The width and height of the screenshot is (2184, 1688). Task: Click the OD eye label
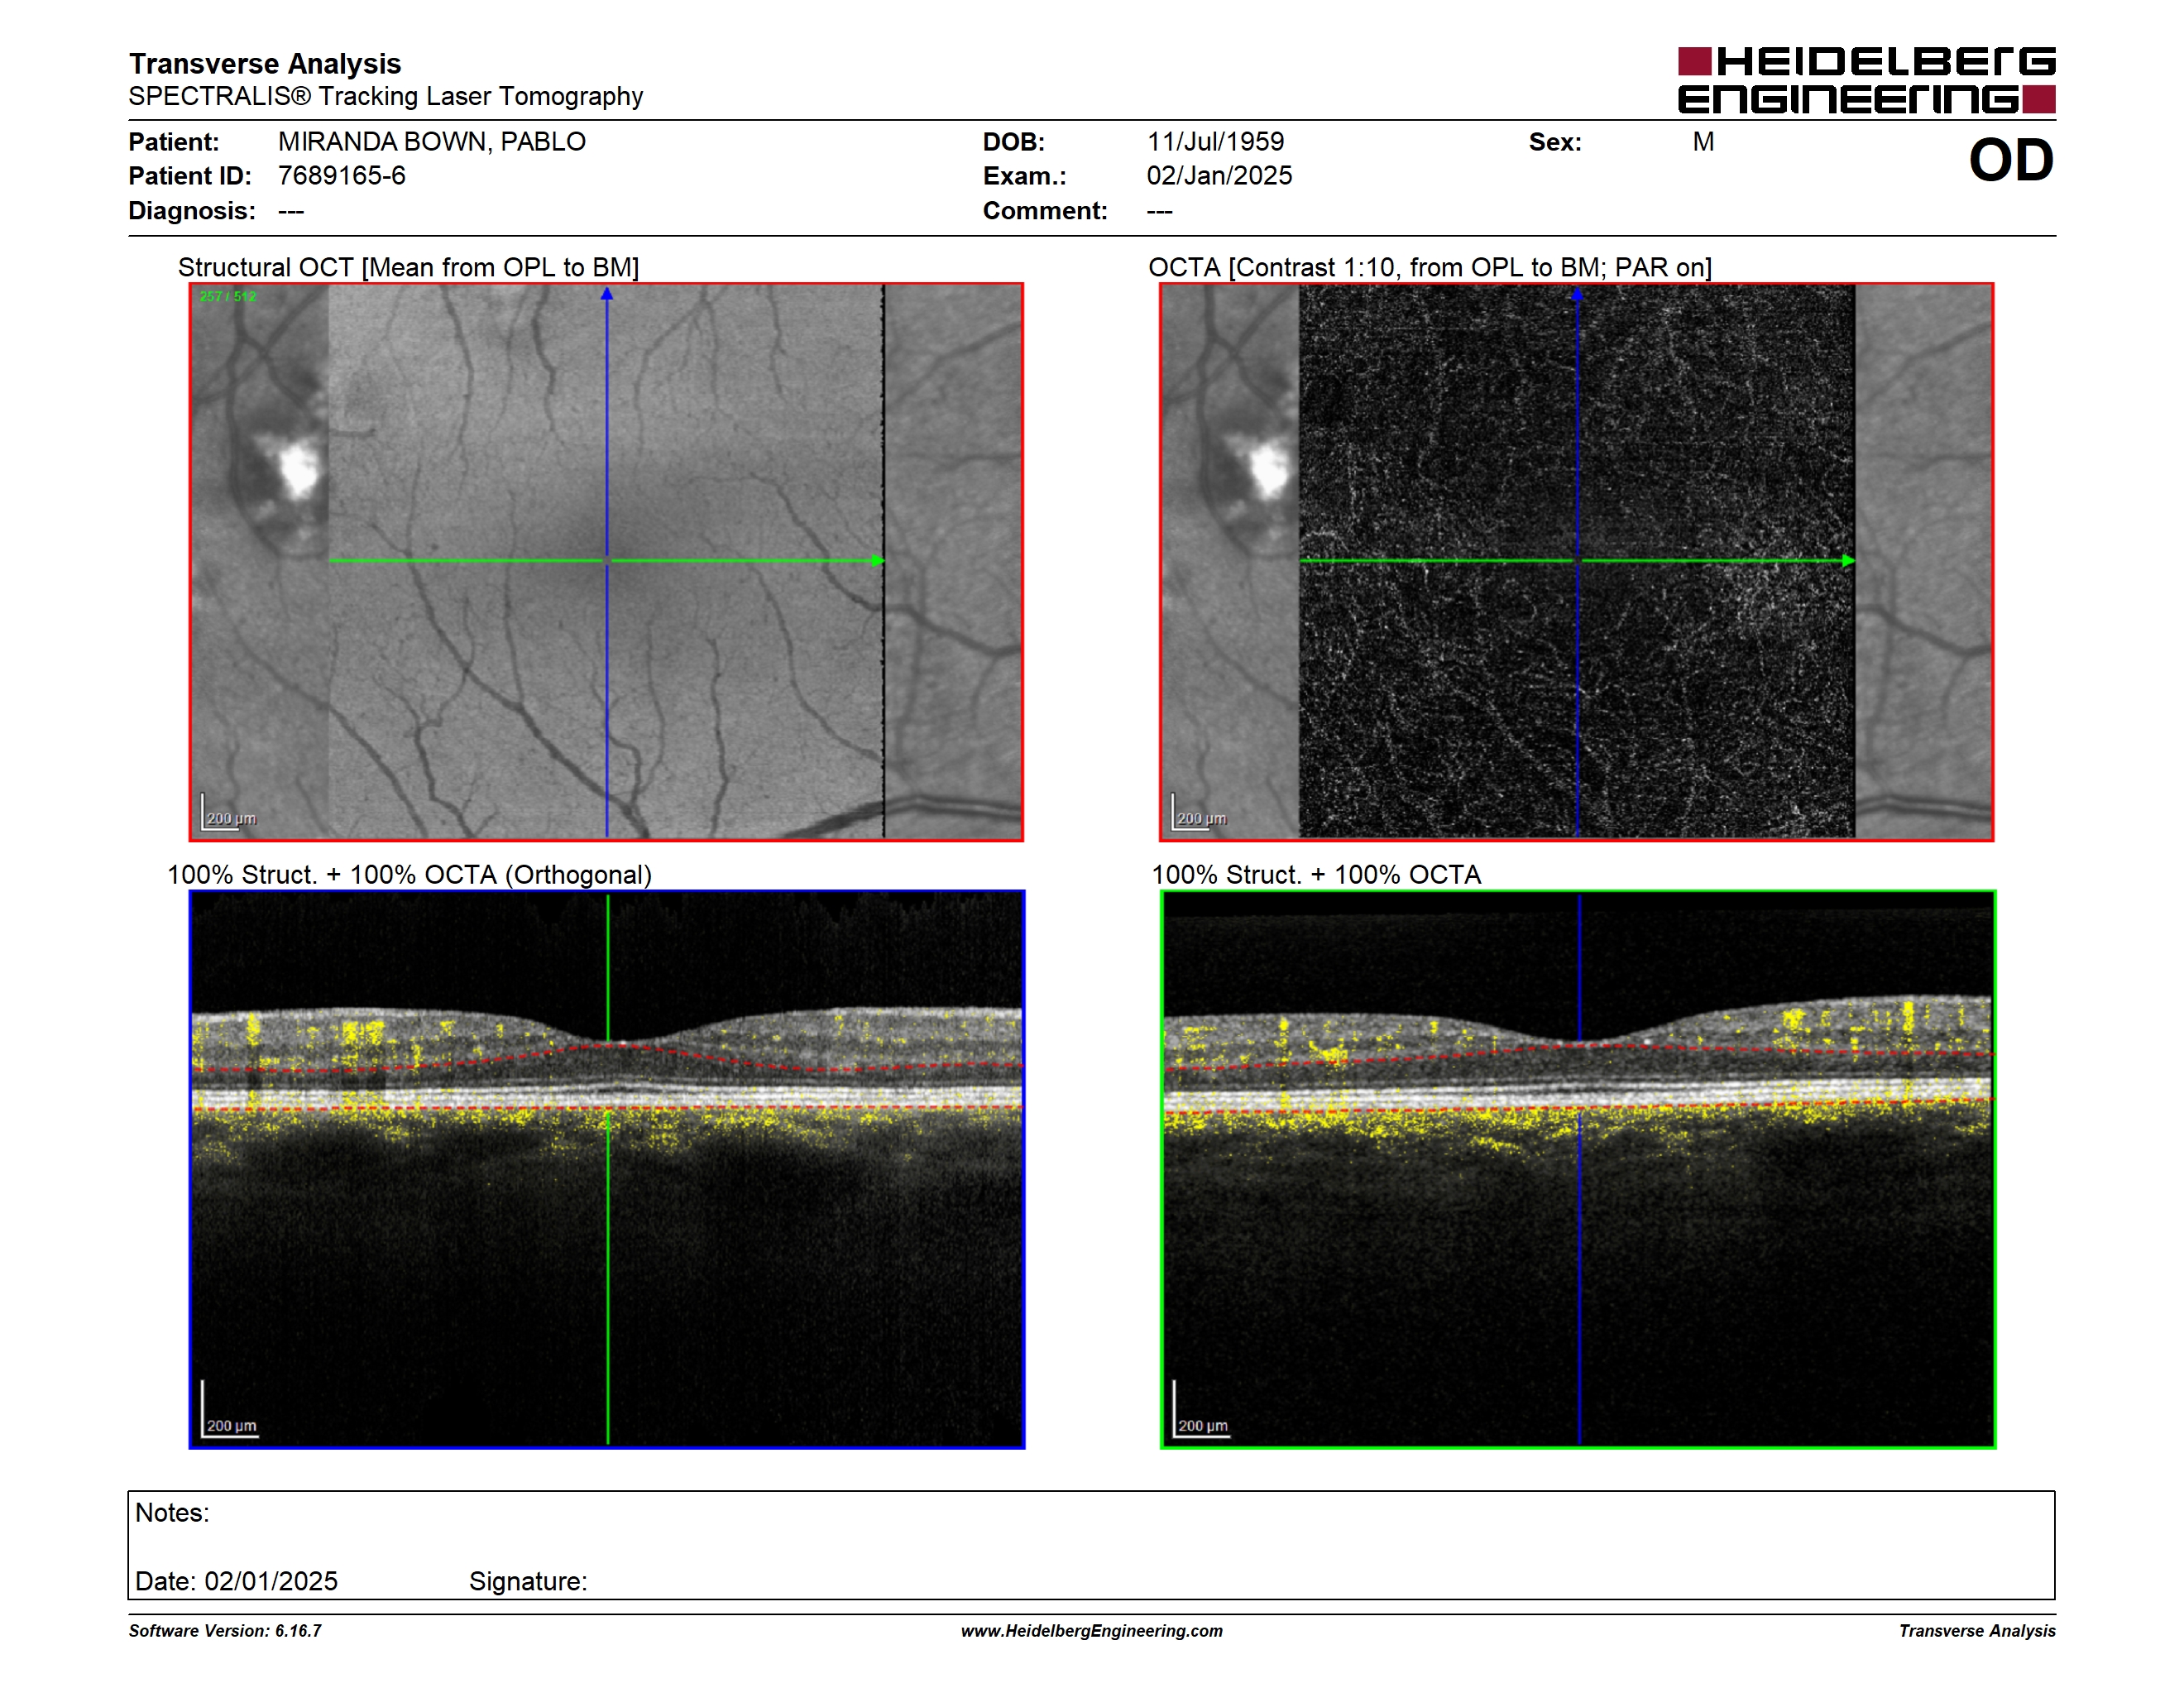(2011, 160)
